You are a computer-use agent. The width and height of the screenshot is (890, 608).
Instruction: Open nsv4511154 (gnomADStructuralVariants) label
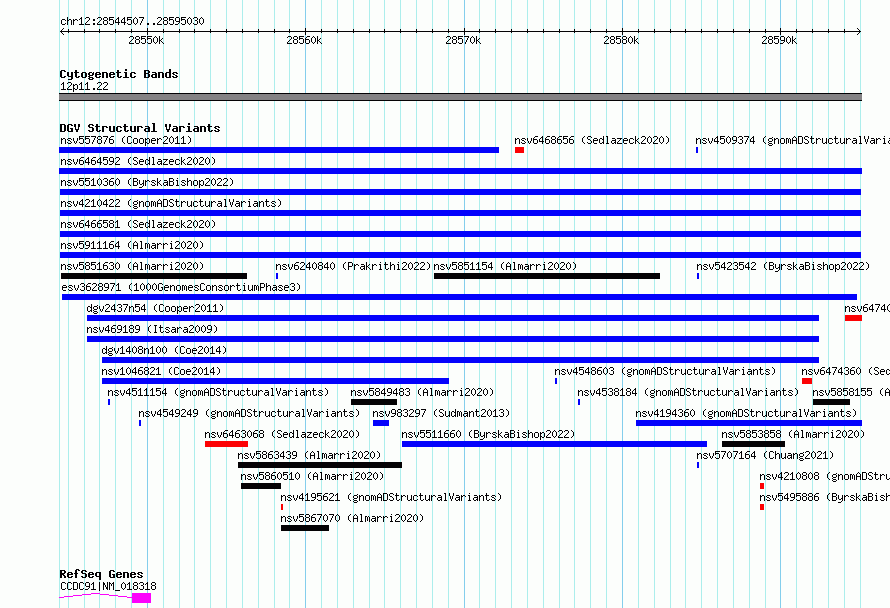click(218, 392)
